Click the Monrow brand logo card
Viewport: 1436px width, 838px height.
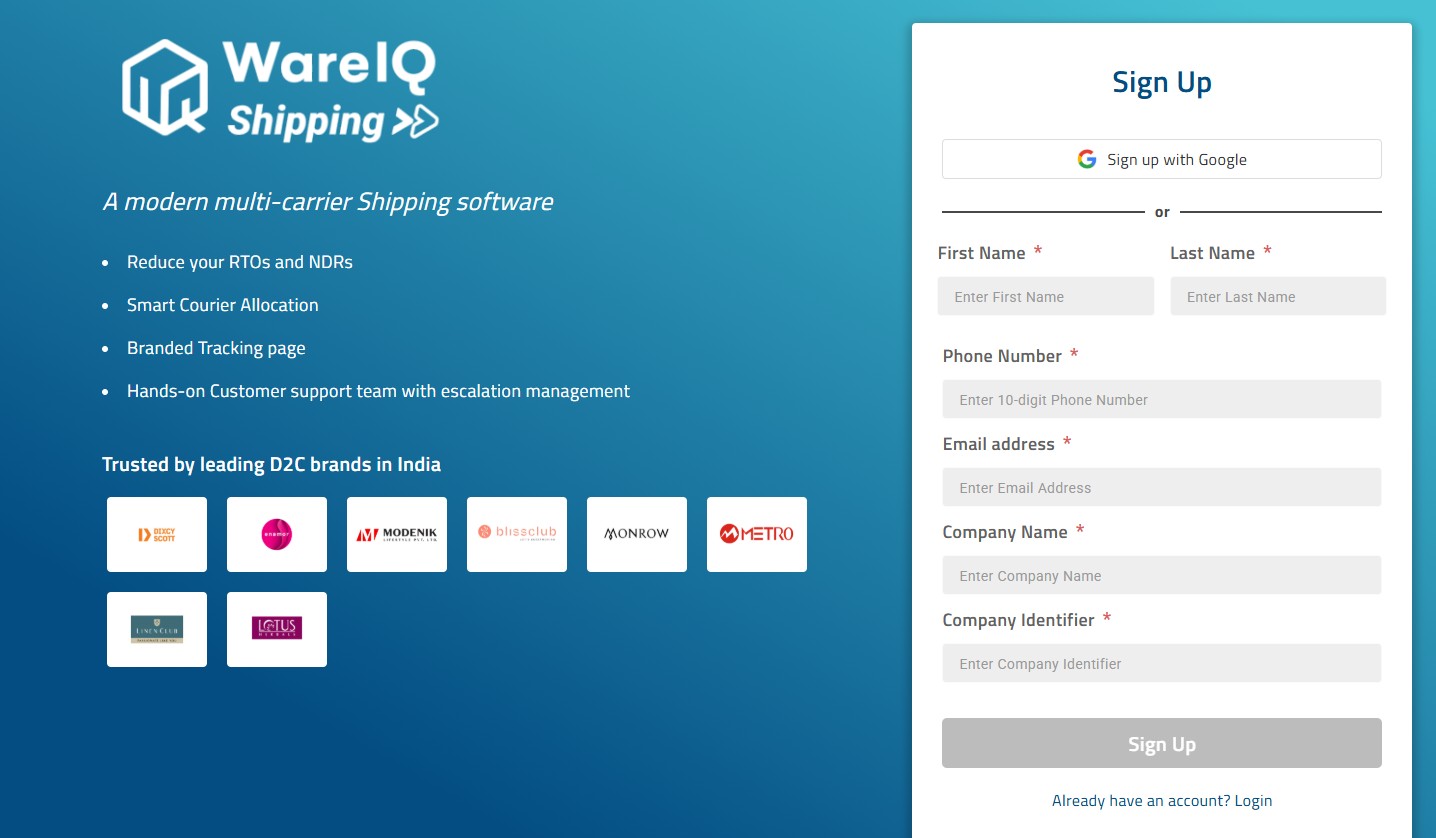[x=637, y=534]
